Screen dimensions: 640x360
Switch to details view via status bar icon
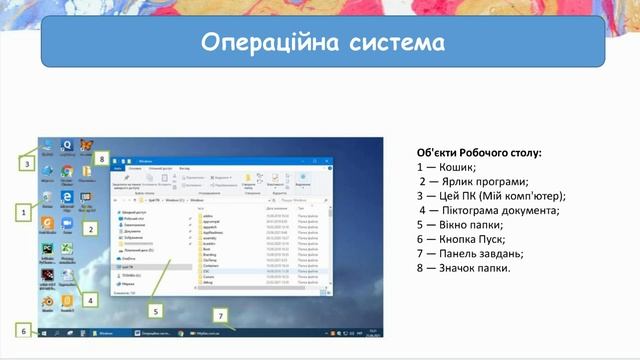(322, 293)
